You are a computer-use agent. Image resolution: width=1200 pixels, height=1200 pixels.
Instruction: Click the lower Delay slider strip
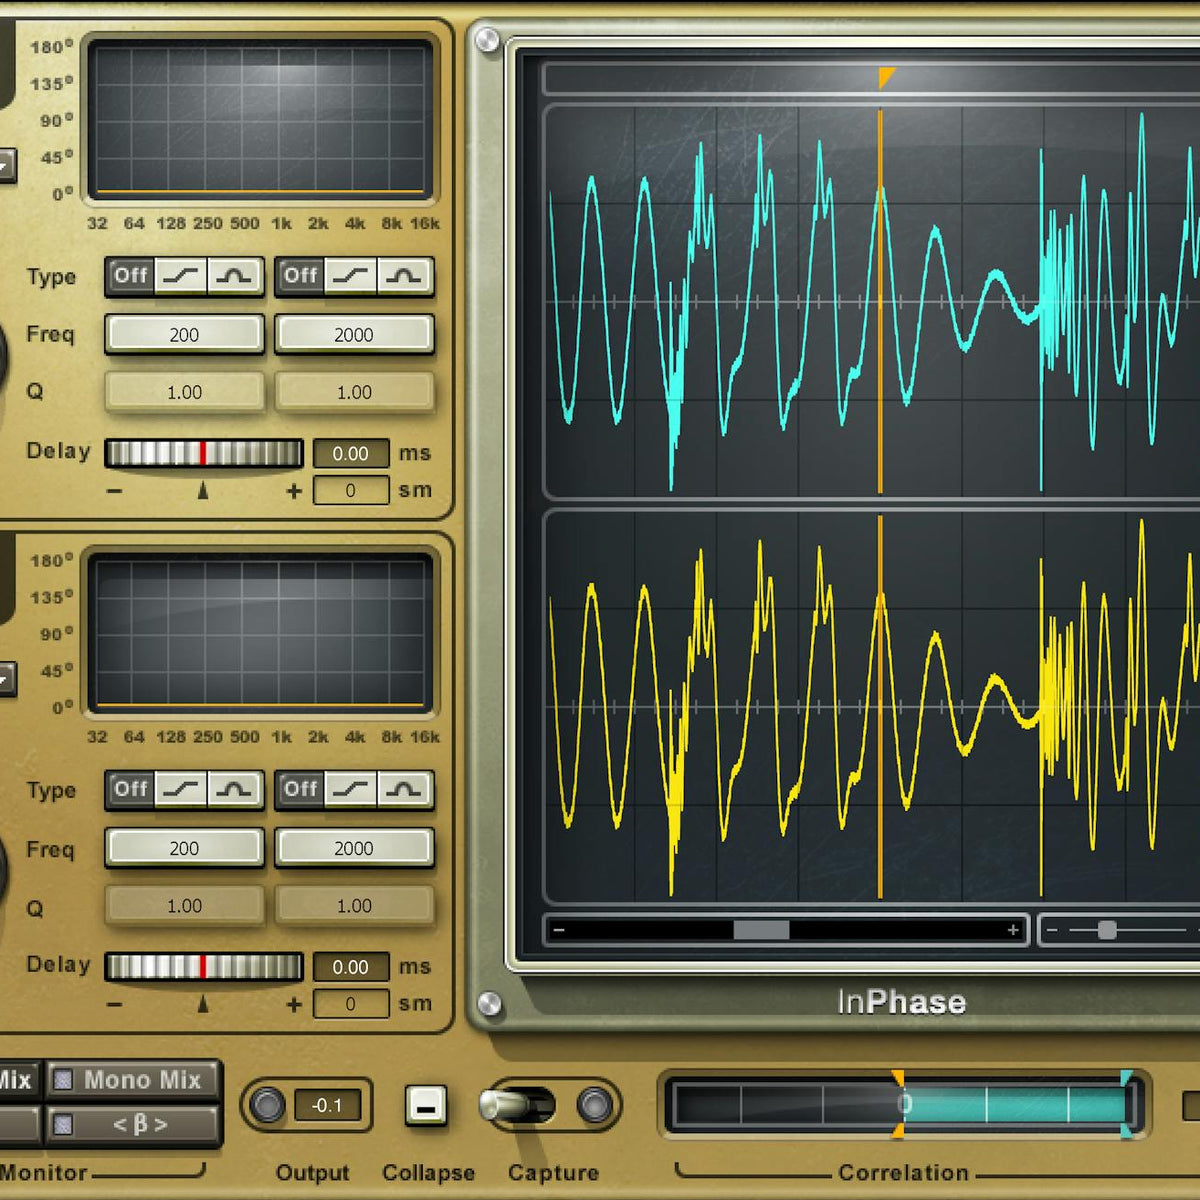click(x=204, y=967)
